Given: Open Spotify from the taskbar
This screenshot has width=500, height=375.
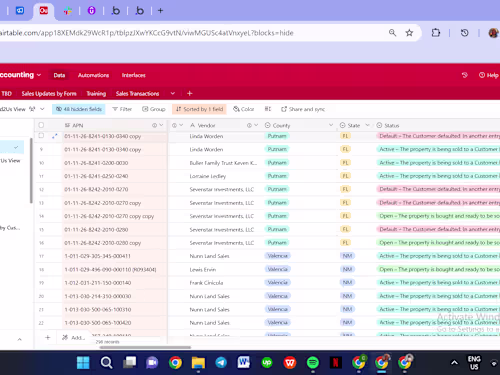Looking at the screenshot, I should tap(313, 362).
